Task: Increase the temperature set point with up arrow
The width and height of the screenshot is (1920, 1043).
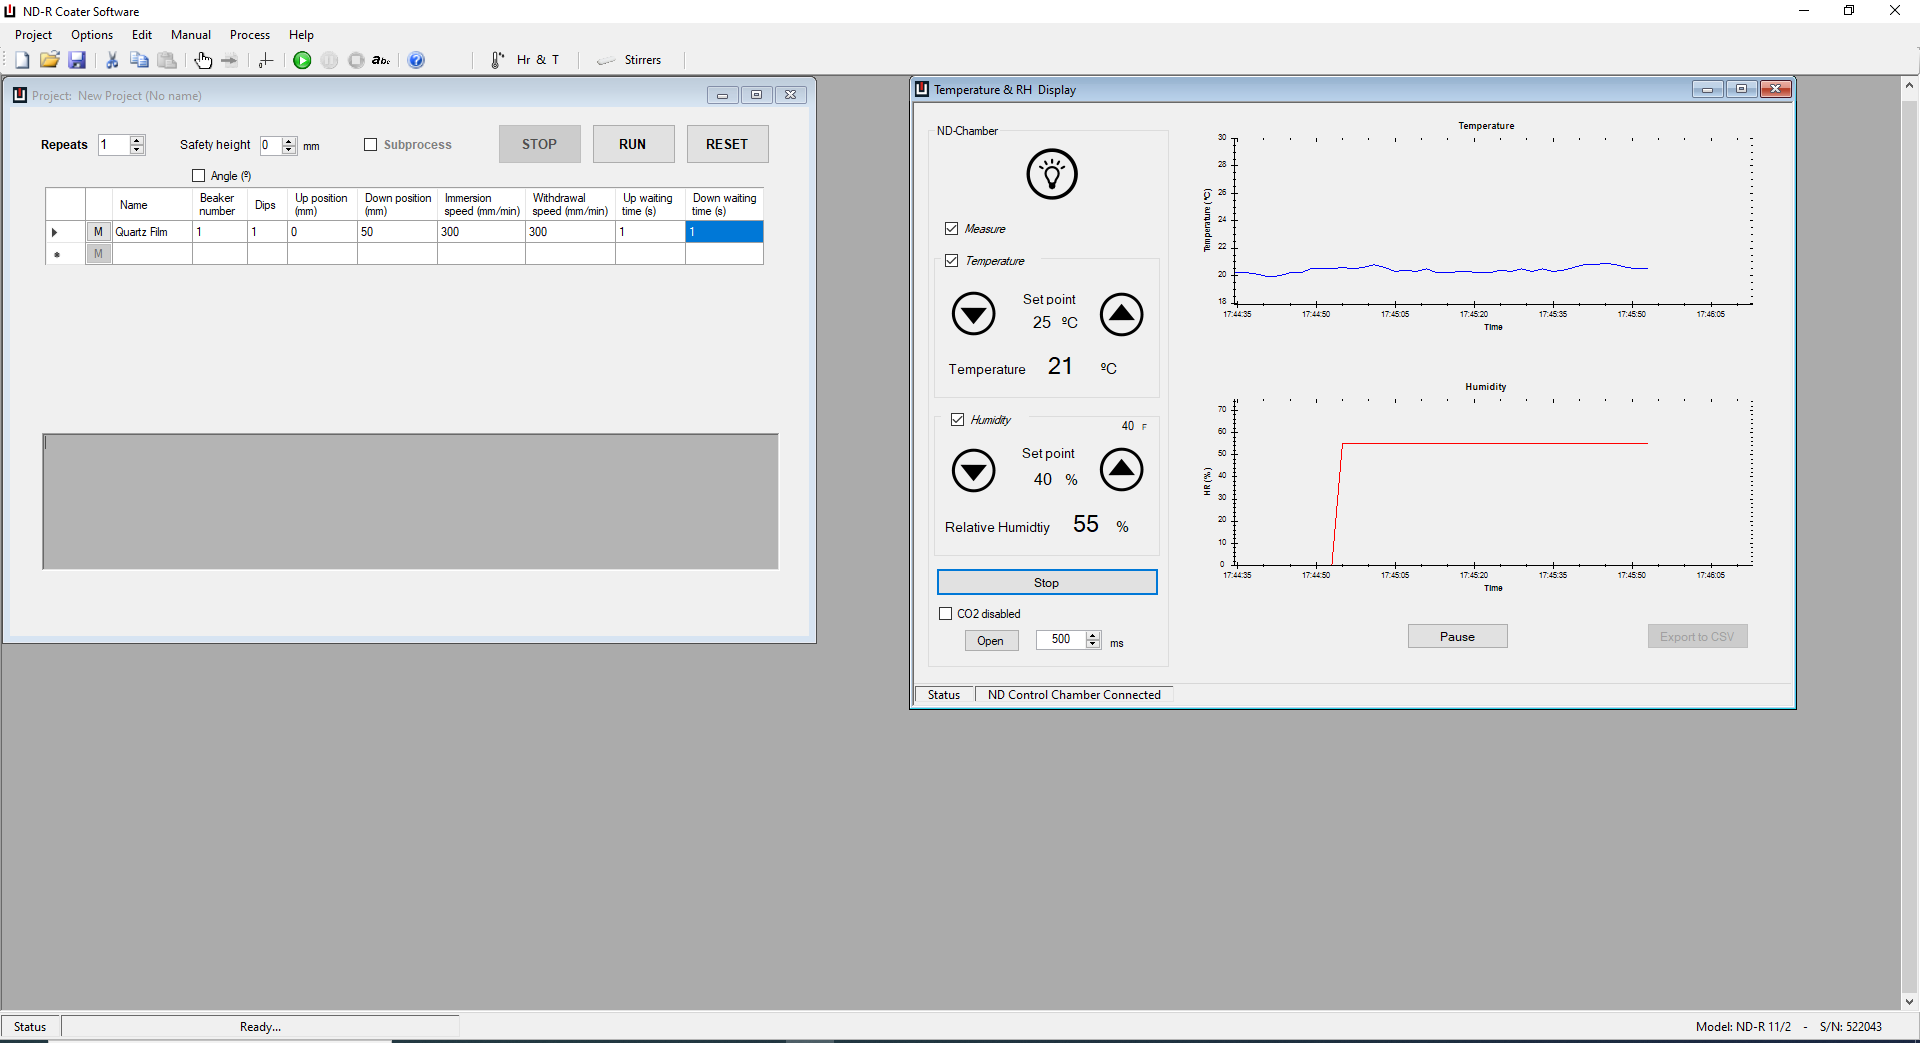Action: point(1121,314)
